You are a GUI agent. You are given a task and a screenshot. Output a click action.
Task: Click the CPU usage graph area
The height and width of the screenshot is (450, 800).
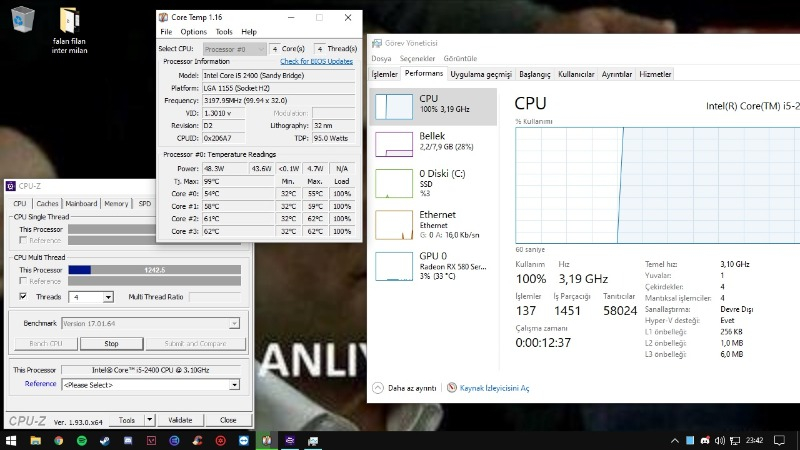point(658,185)
